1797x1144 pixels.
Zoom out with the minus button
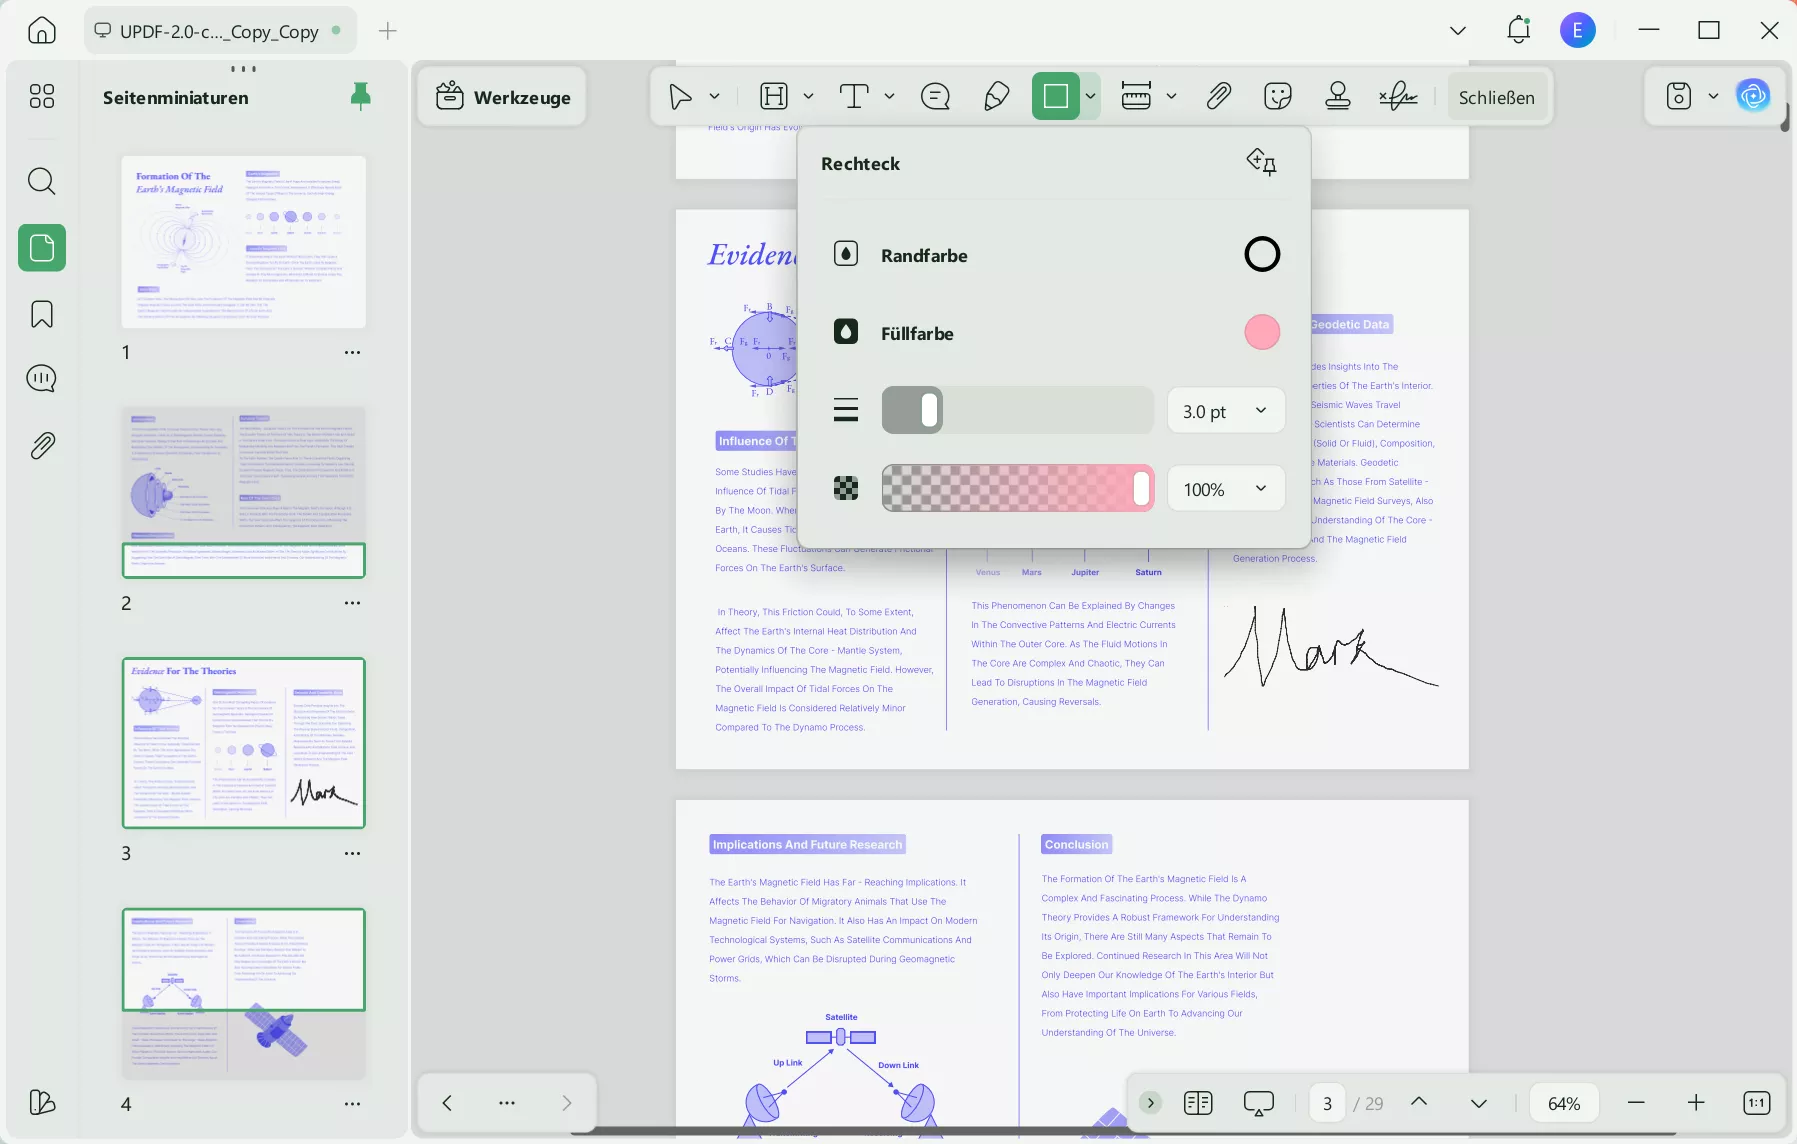[x=1636, y=1103]
